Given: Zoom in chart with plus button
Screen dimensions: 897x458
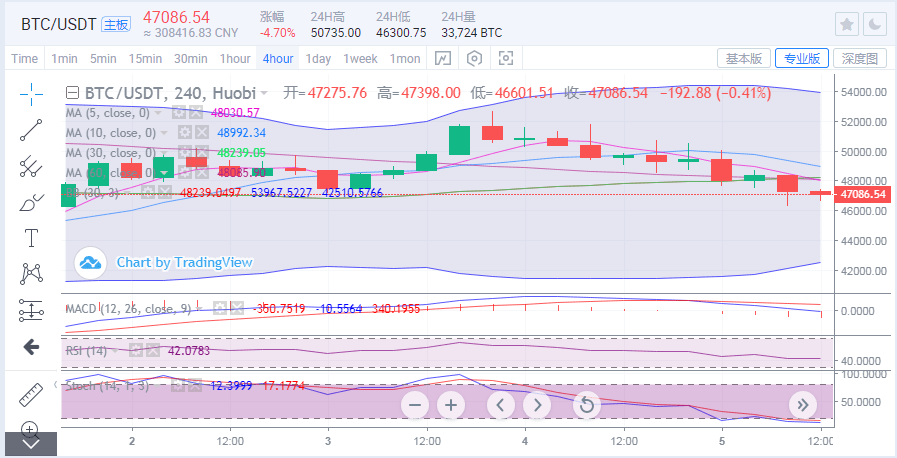Looking at the screenshot, I should [451, 405].
